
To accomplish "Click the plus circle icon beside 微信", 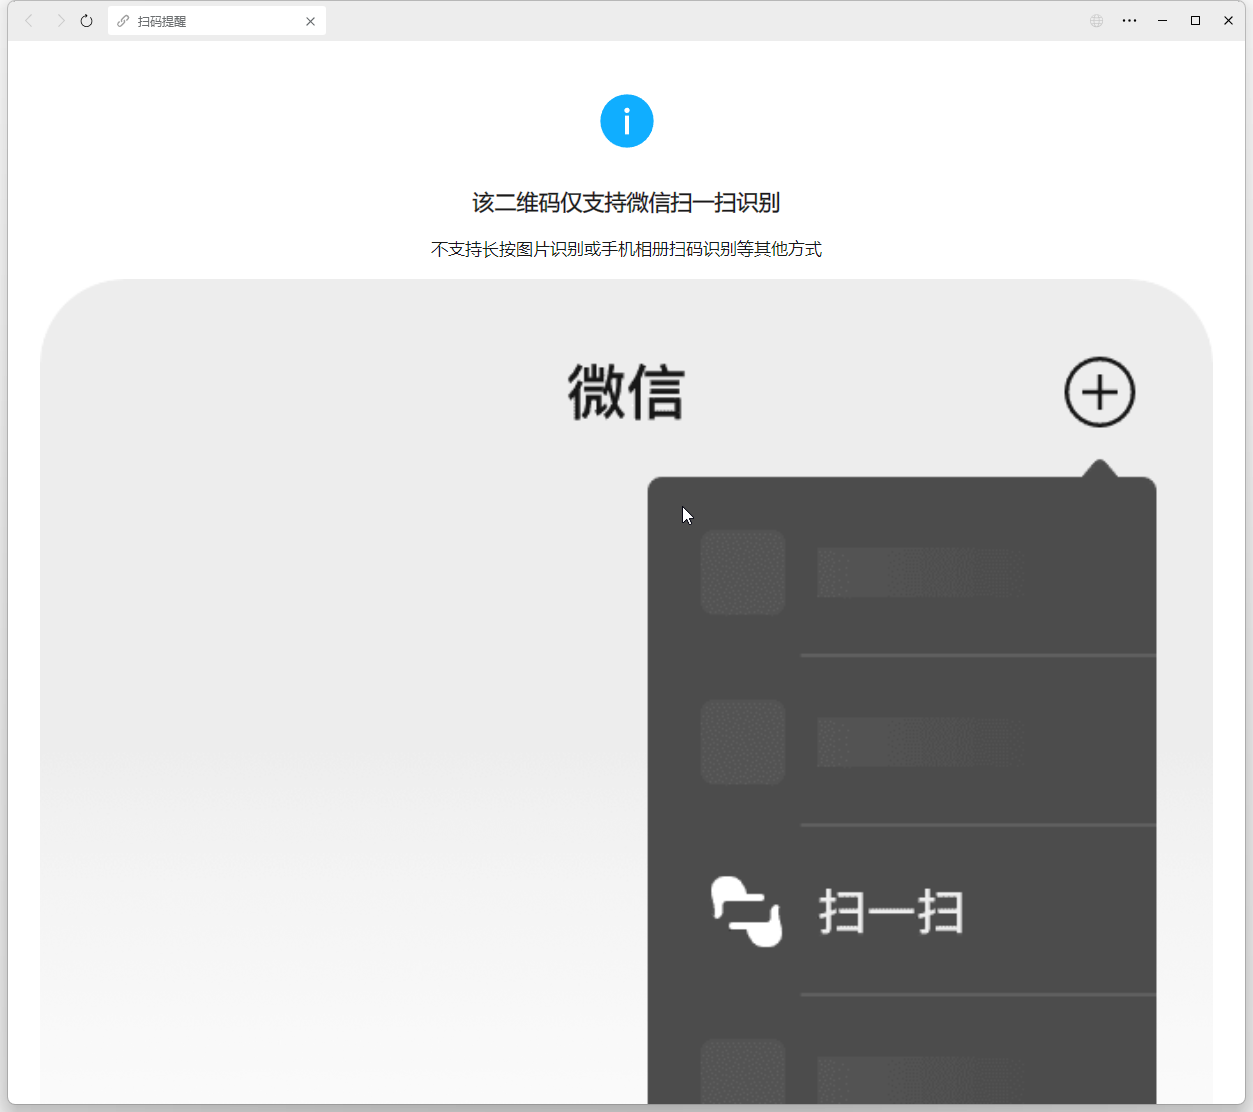I will coord(1100,392).
